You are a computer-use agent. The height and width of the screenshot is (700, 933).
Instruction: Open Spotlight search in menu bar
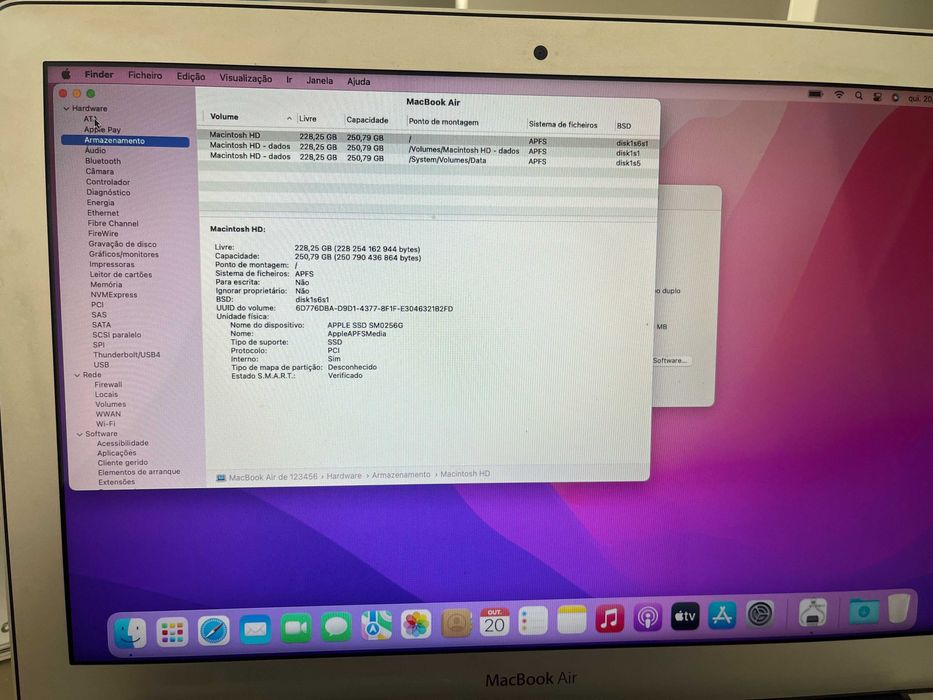pyautogui.click(x=859, y=96)
